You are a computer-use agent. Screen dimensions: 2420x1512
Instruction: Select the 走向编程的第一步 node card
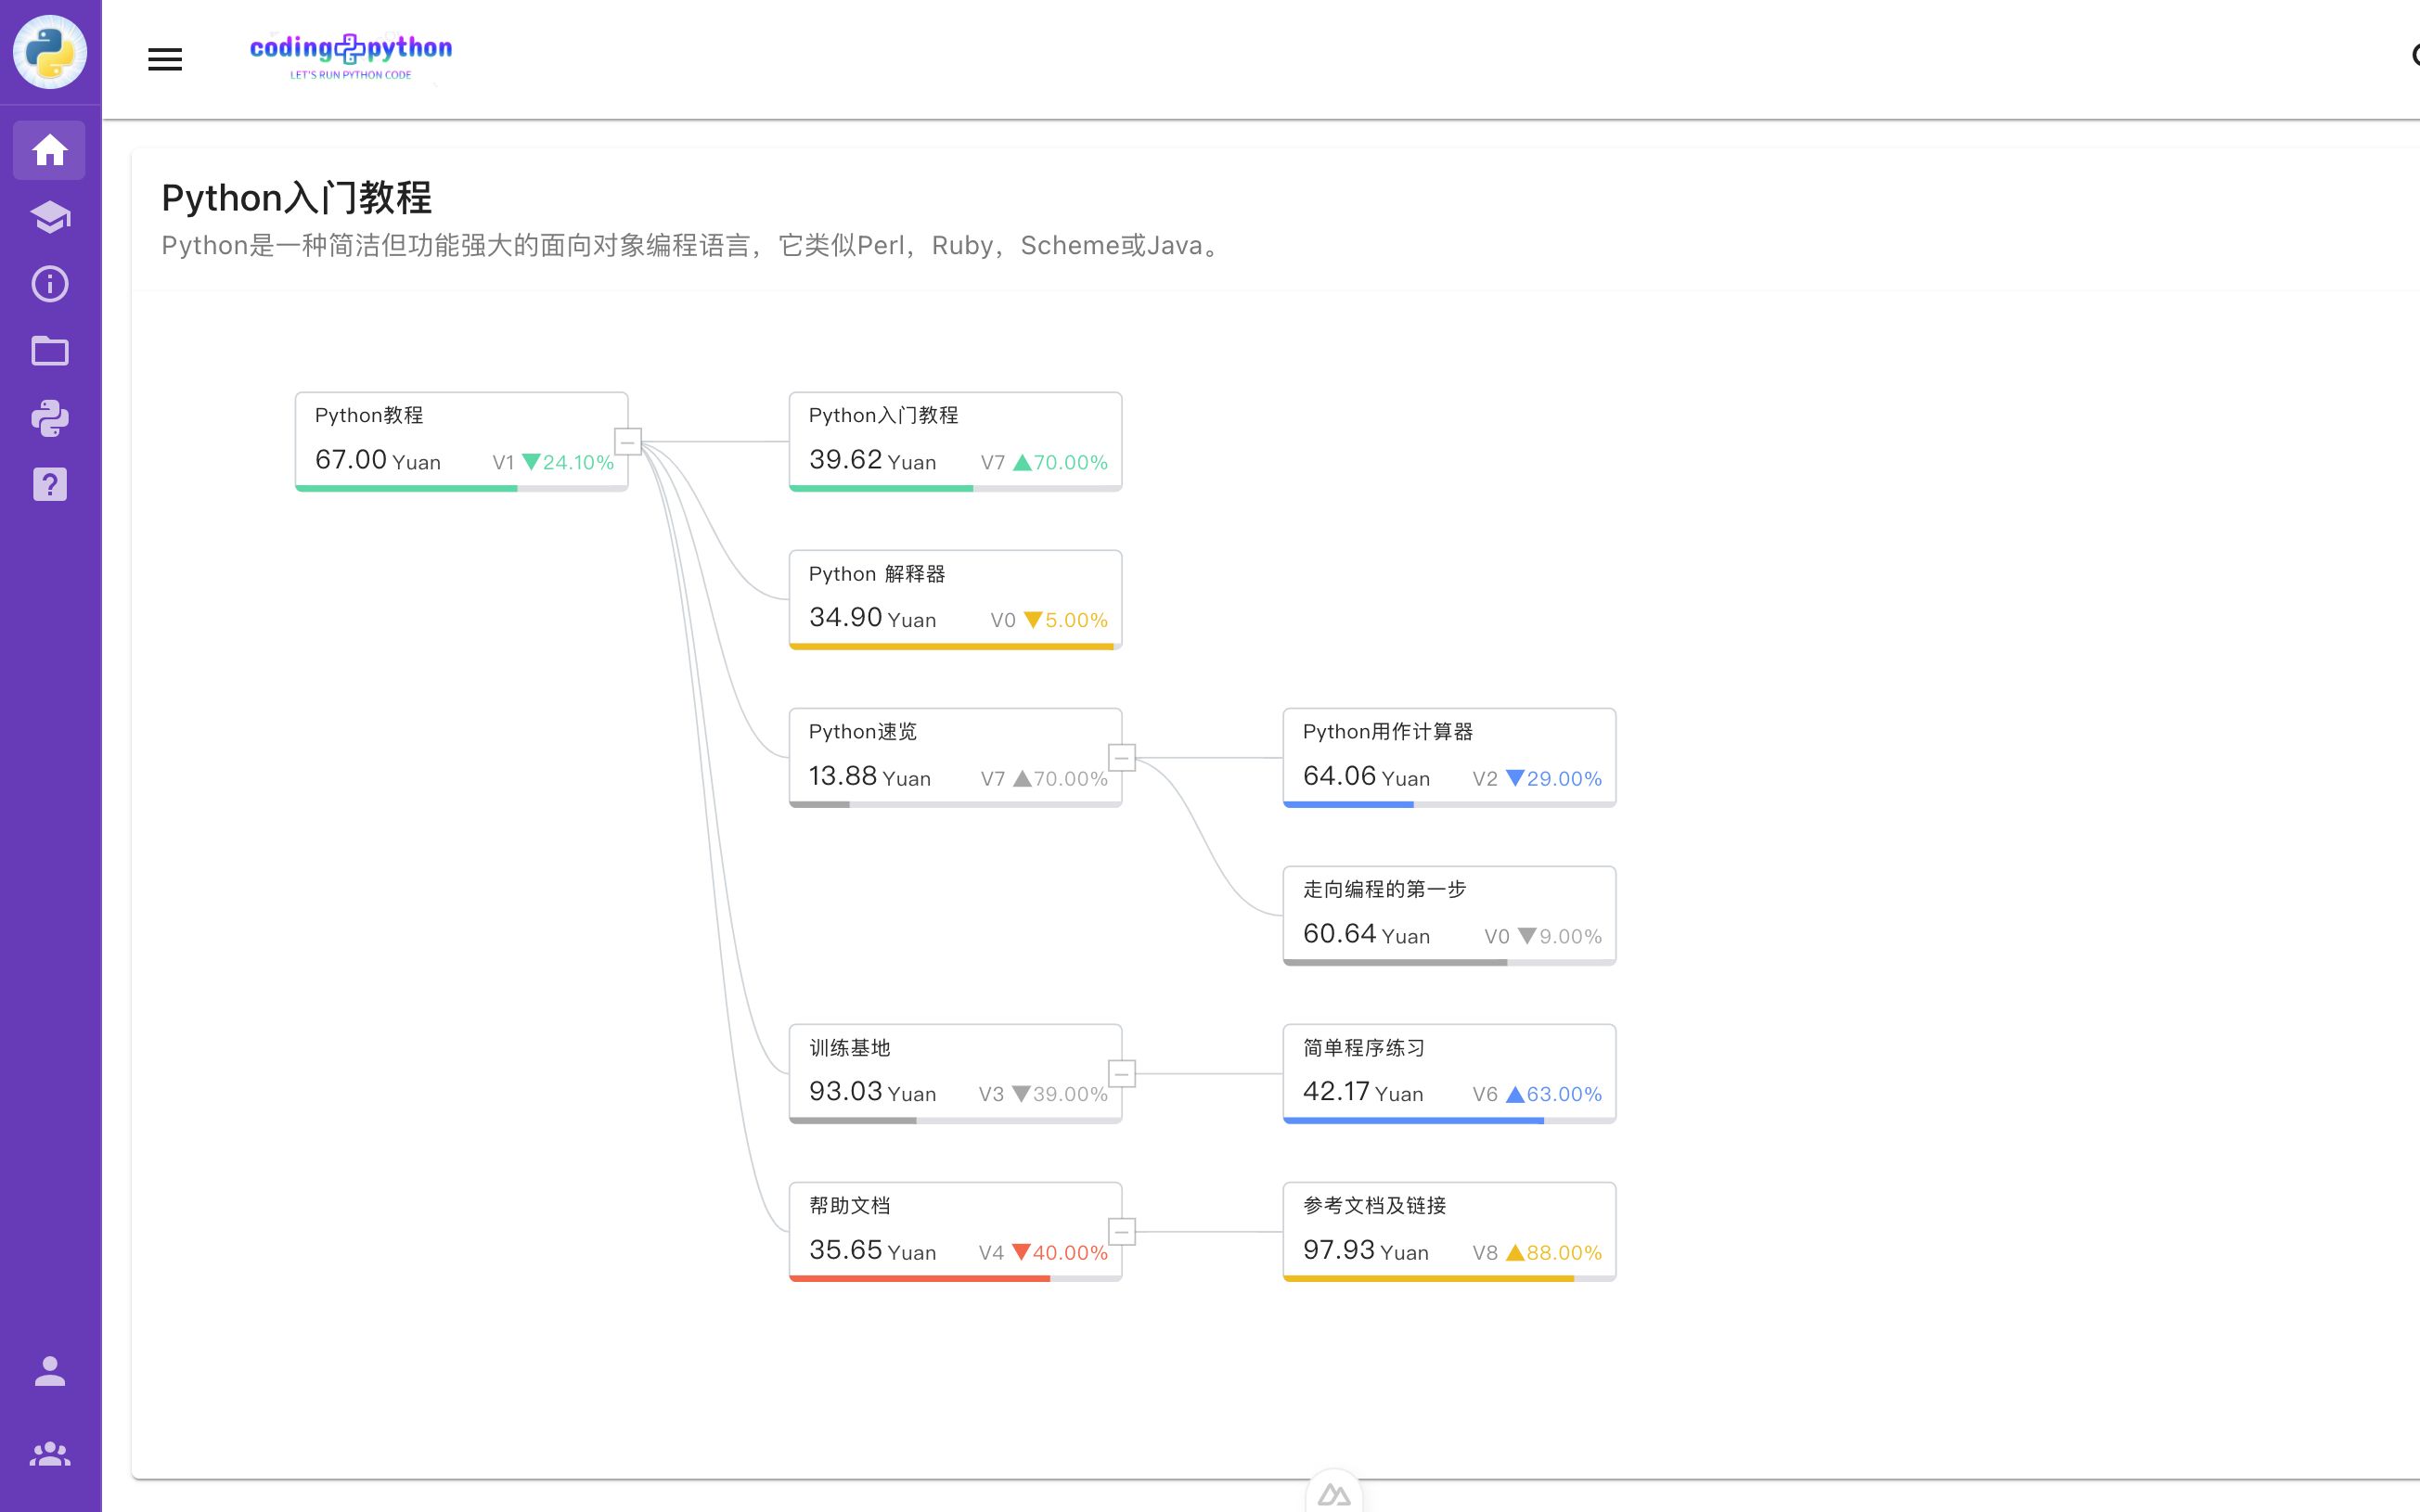tap(1450, 916)
